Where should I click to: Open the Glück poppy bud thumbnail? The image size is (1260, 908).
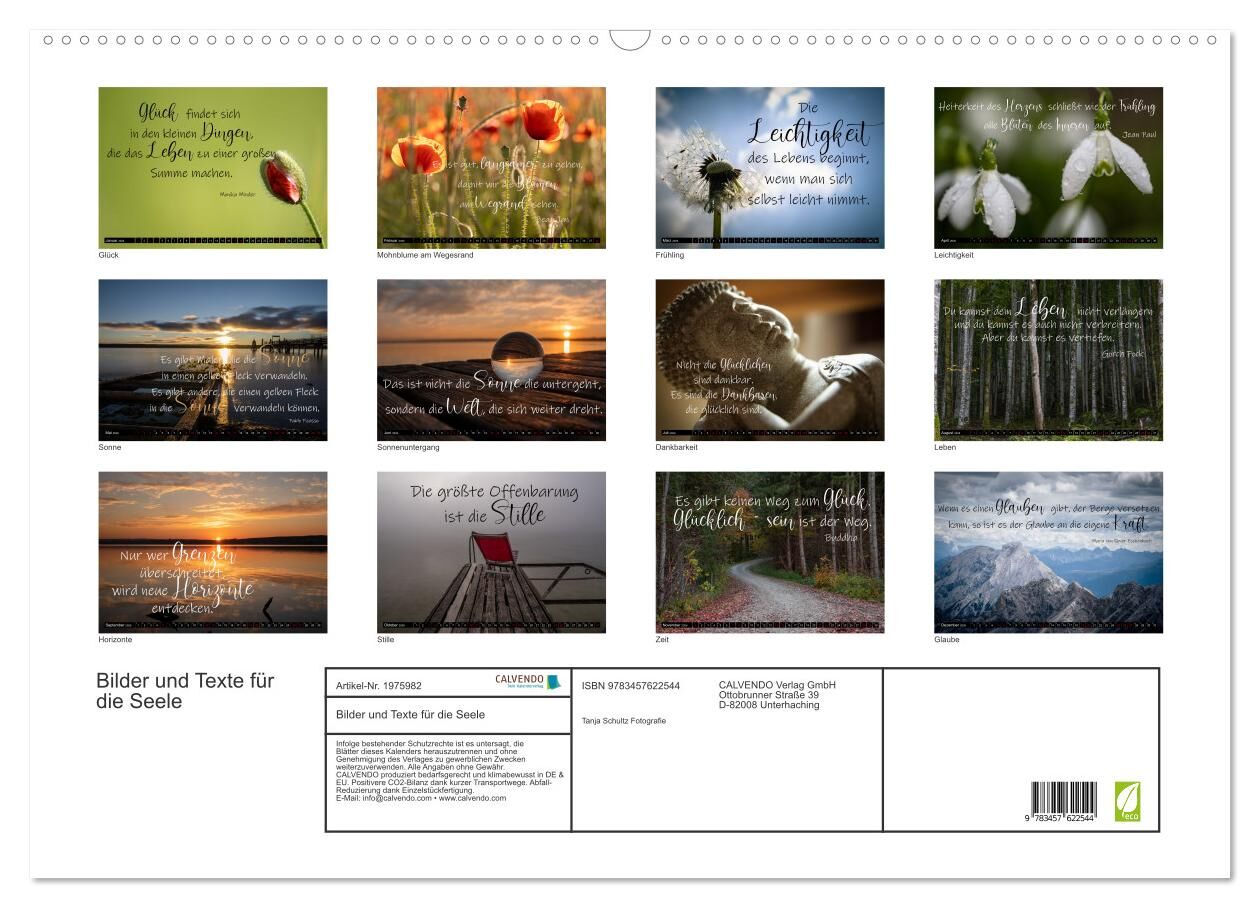213,167
